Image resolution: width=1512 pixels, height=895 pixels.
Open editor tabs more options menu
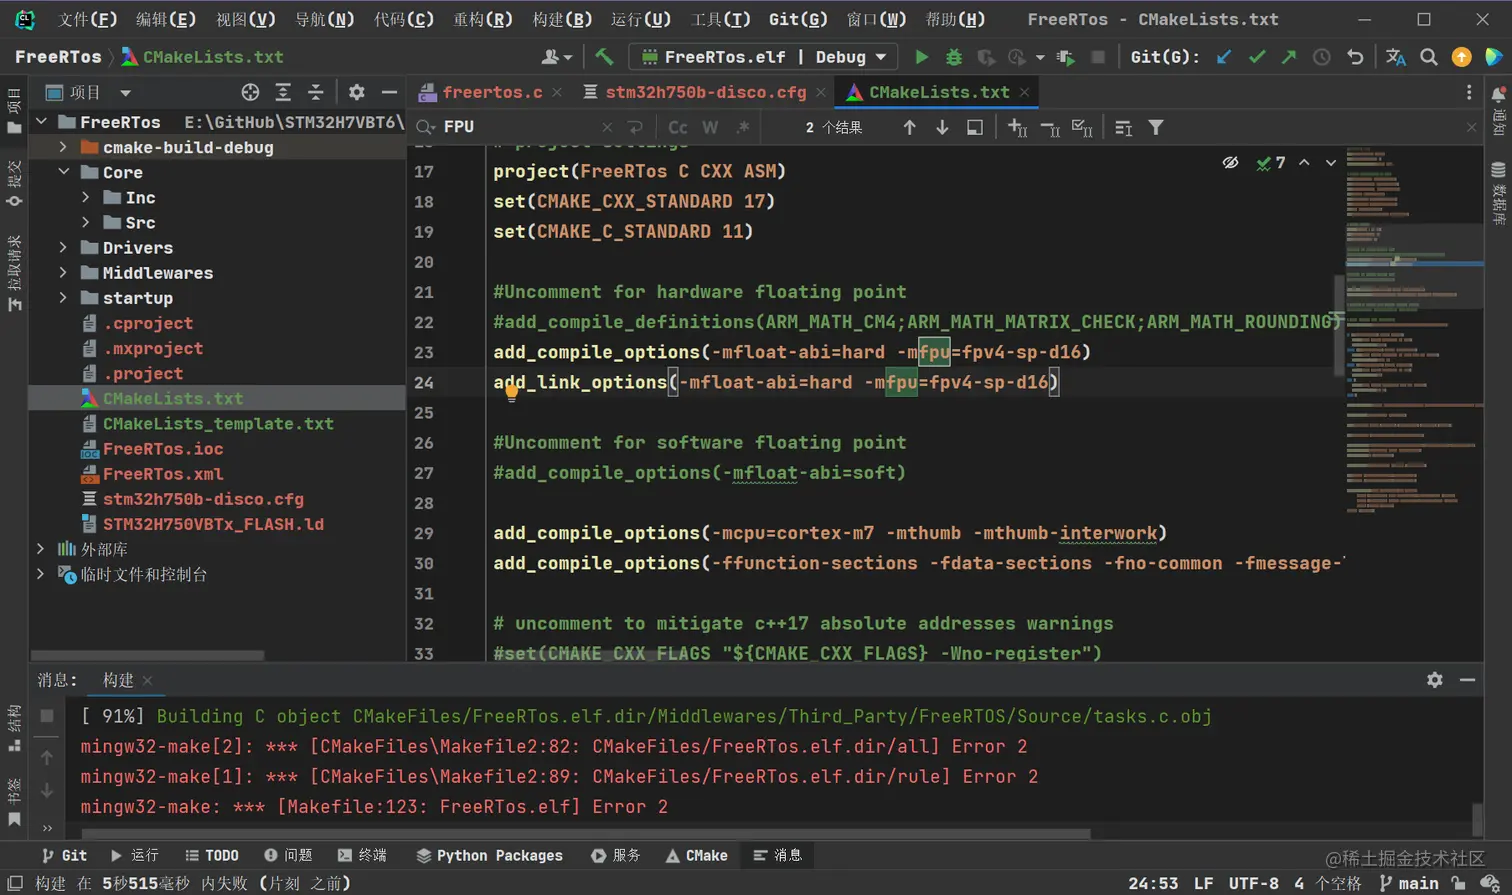pos(1469,92)
